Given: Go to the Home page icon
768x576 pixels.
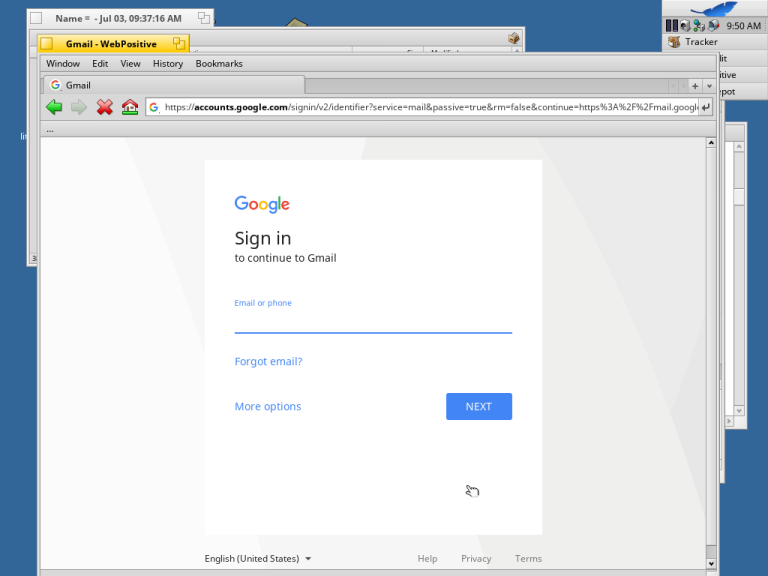Looking at the screenshot, I should click(x=130, y=107).
